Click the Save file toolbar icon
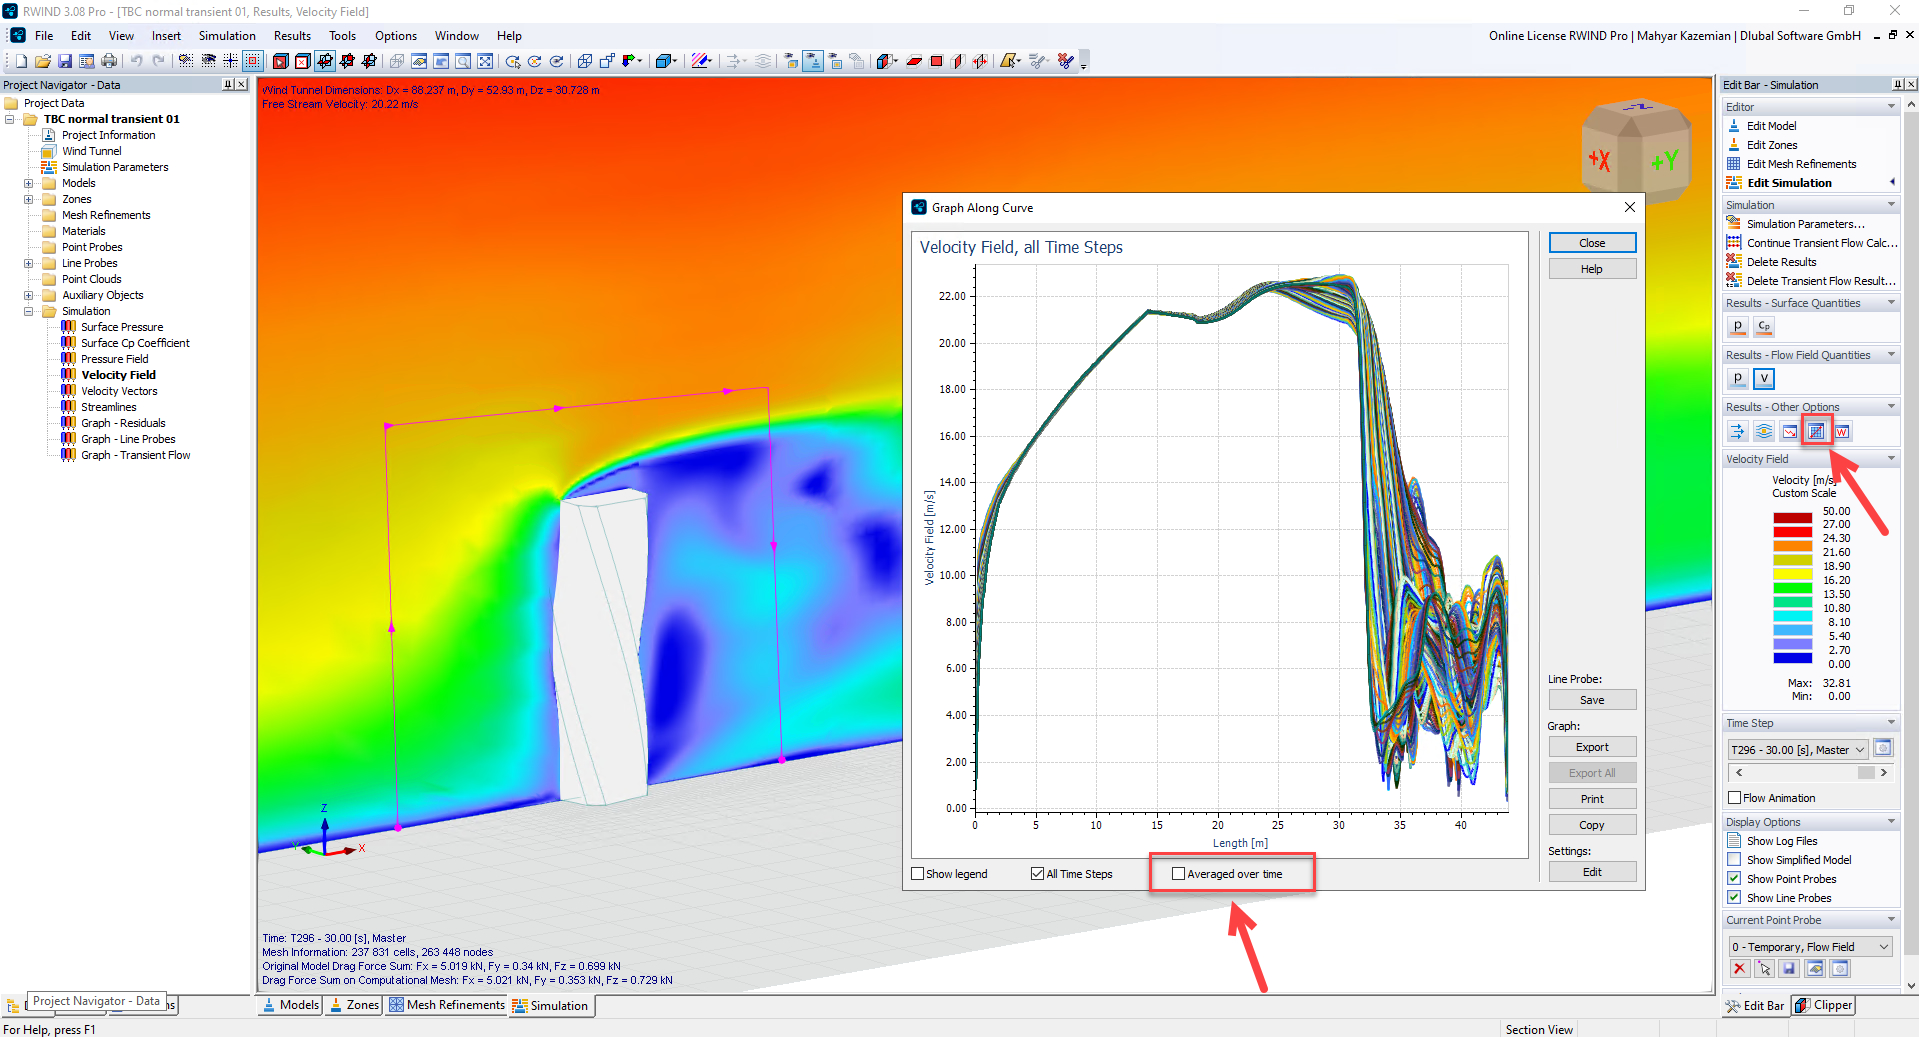The image size is (1919, 1037). (65, 61)
